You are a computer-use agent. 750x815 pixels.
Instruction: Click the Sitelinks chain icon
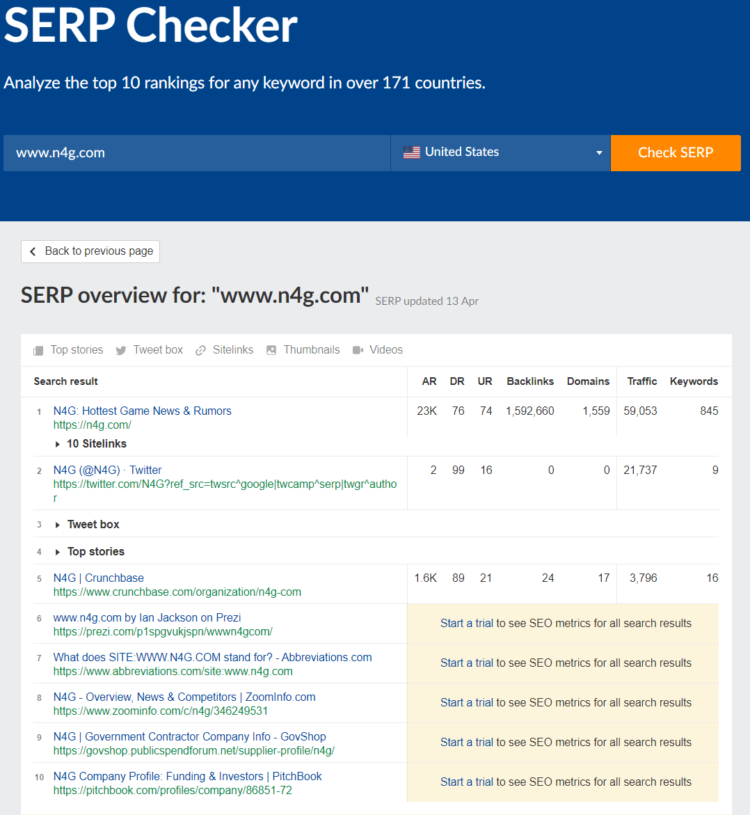point(201,350)
